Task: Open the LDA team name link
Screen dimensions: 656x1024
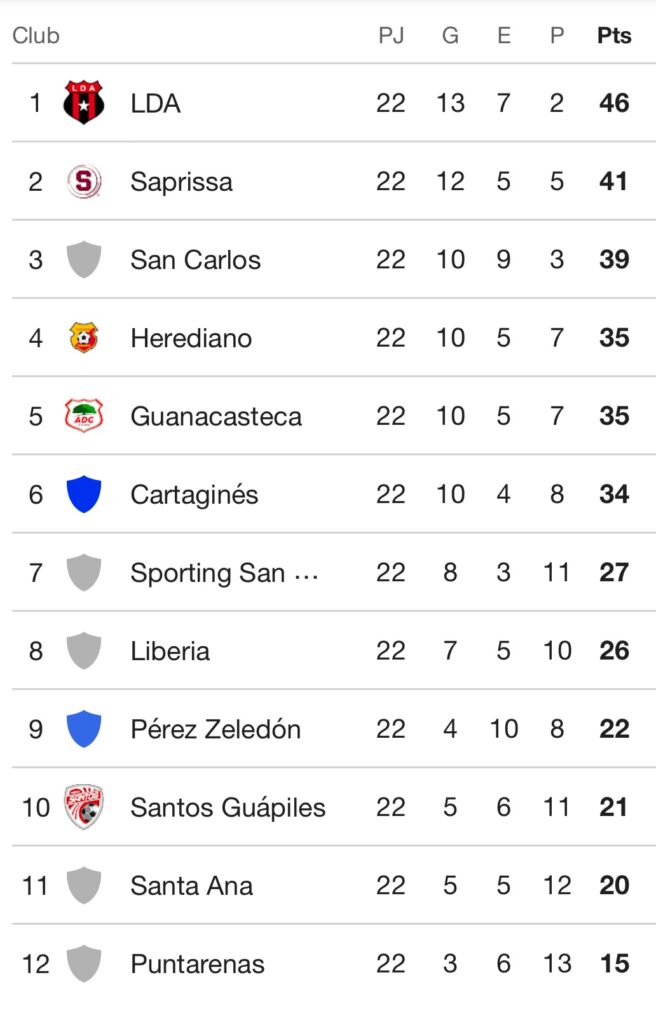Action: [155, 103]
